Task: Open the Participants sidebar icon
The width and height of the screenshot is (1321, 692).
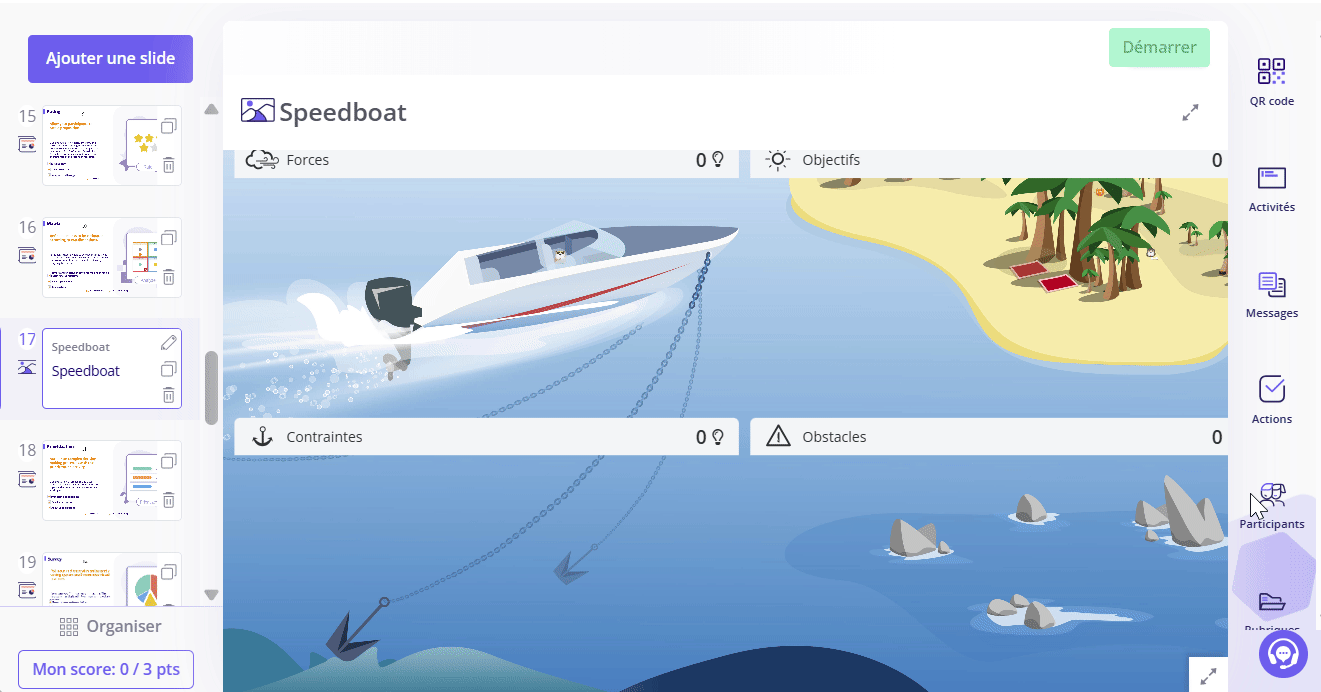Action: coord(1272,494)
